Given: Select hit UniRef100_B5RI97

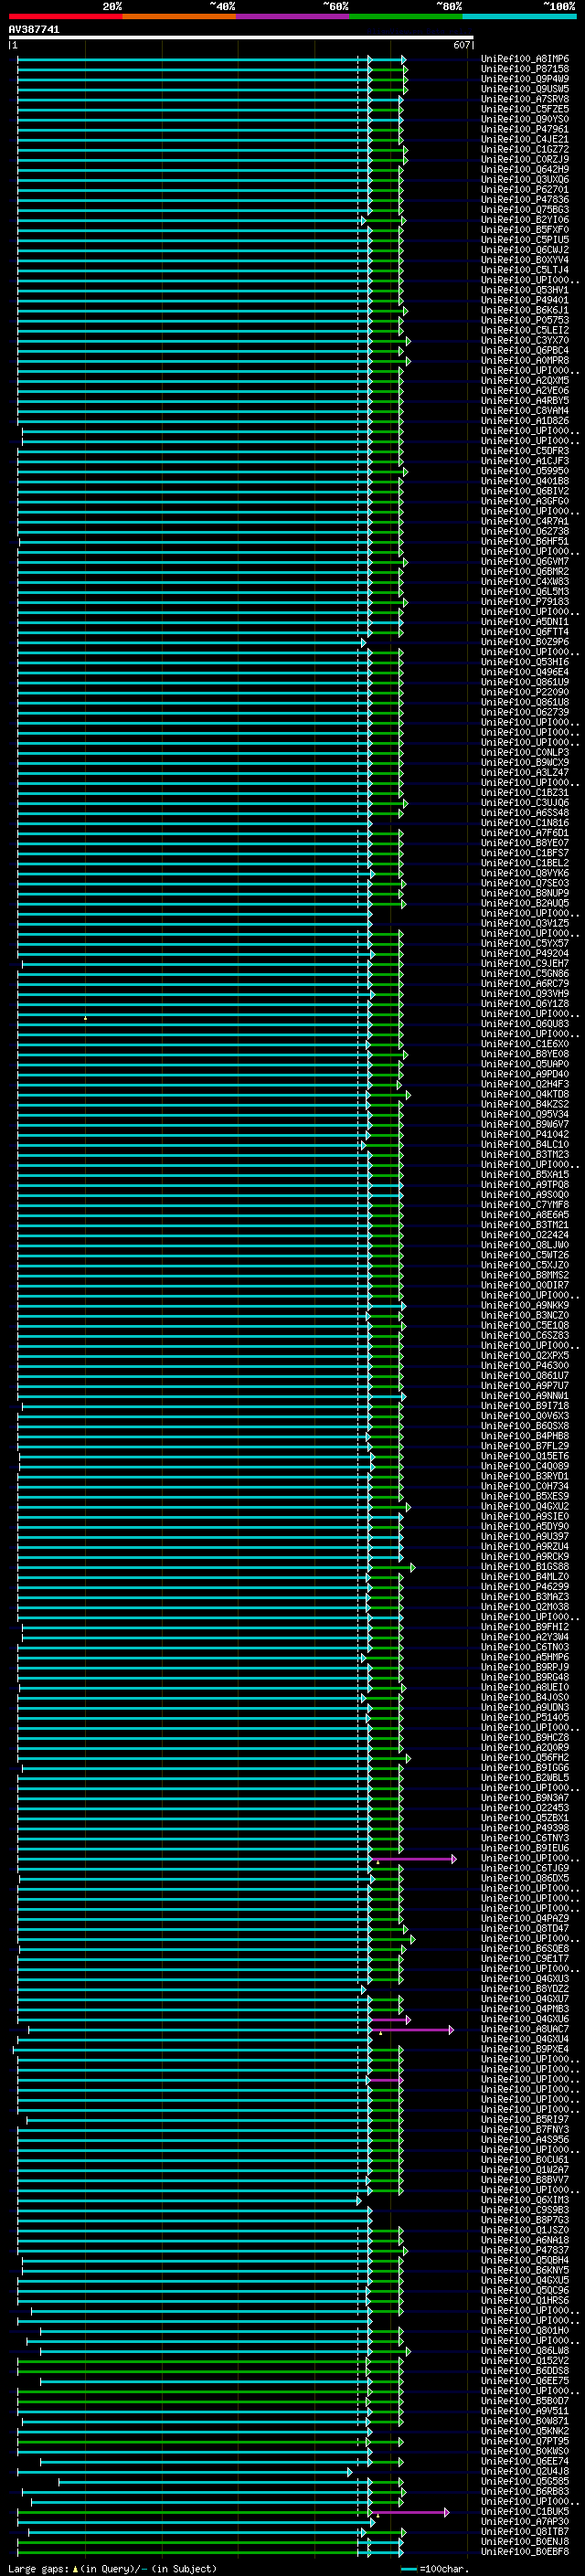Looking at the screenshot, I should (x=524, y=2119).
